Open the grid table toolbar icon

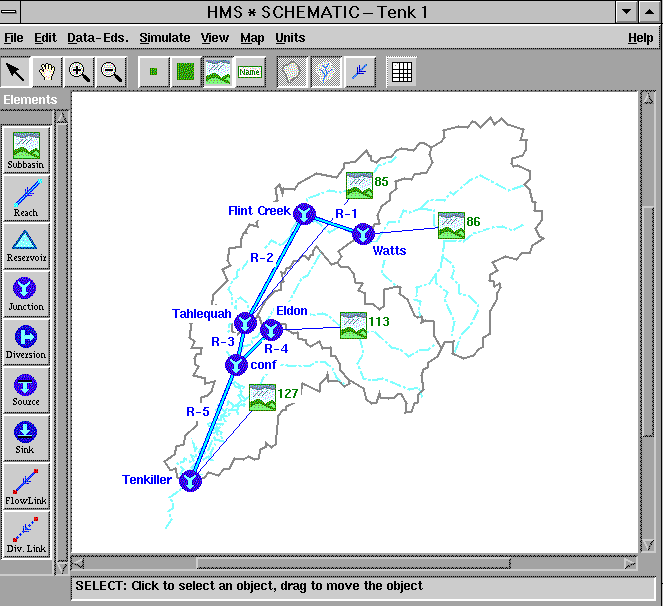click(401, 71)
